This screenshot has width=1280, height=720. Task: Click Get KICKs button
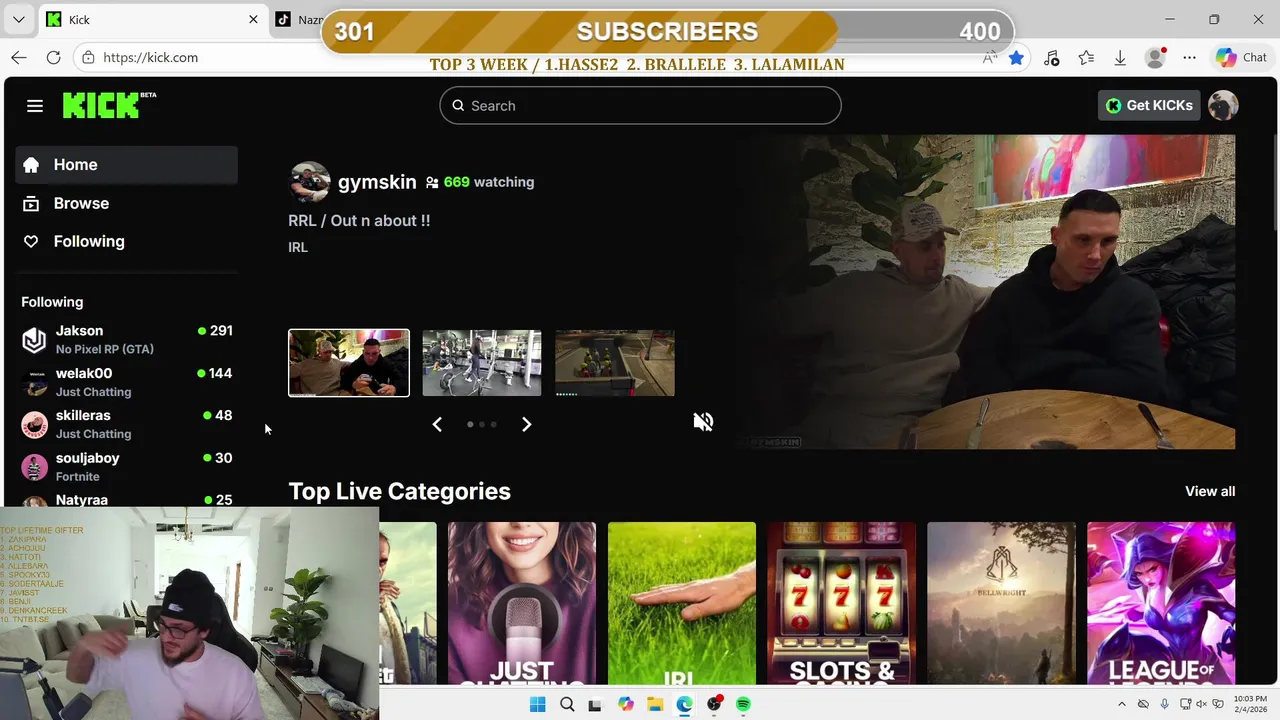tap(1149, 105)
